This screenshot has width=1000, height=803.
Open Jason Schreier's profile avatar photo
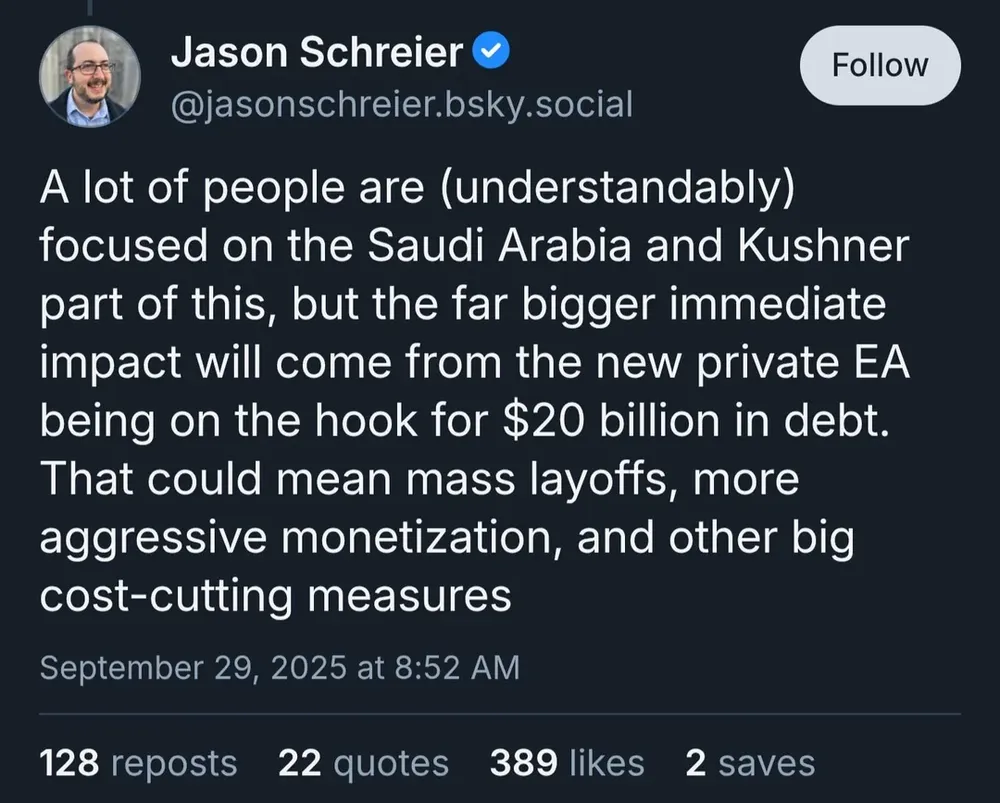[x=90, y=77]
